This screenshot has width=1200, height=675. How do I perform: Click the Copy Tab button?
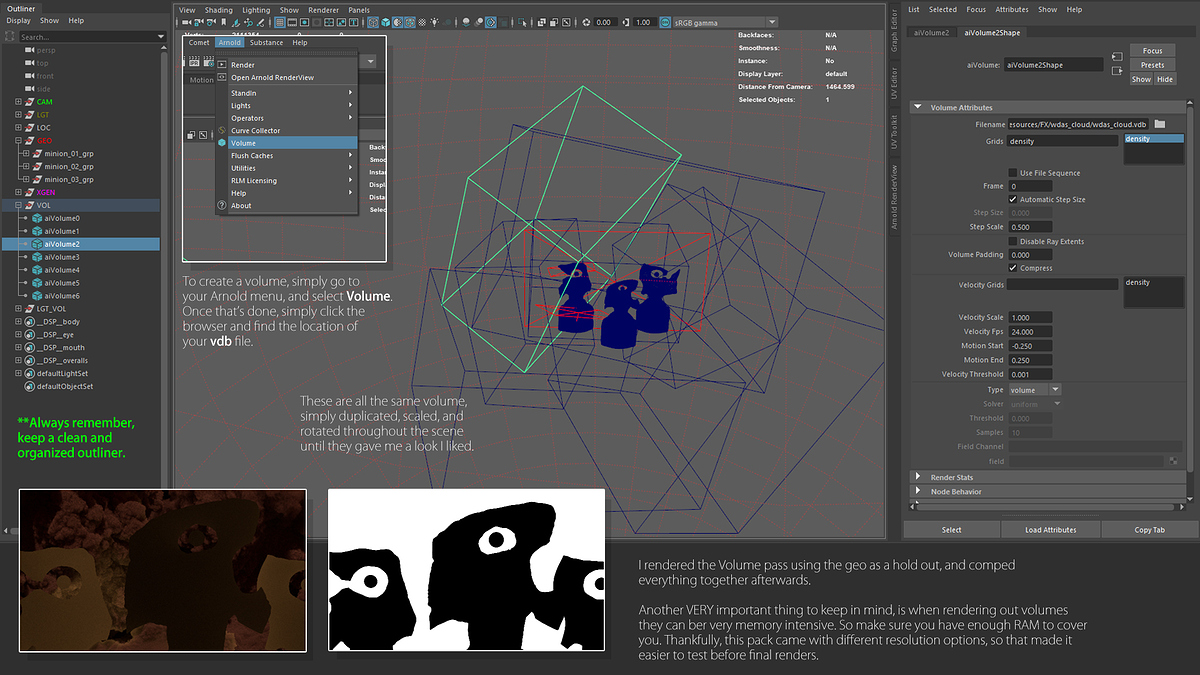[x=1148, y=529]
